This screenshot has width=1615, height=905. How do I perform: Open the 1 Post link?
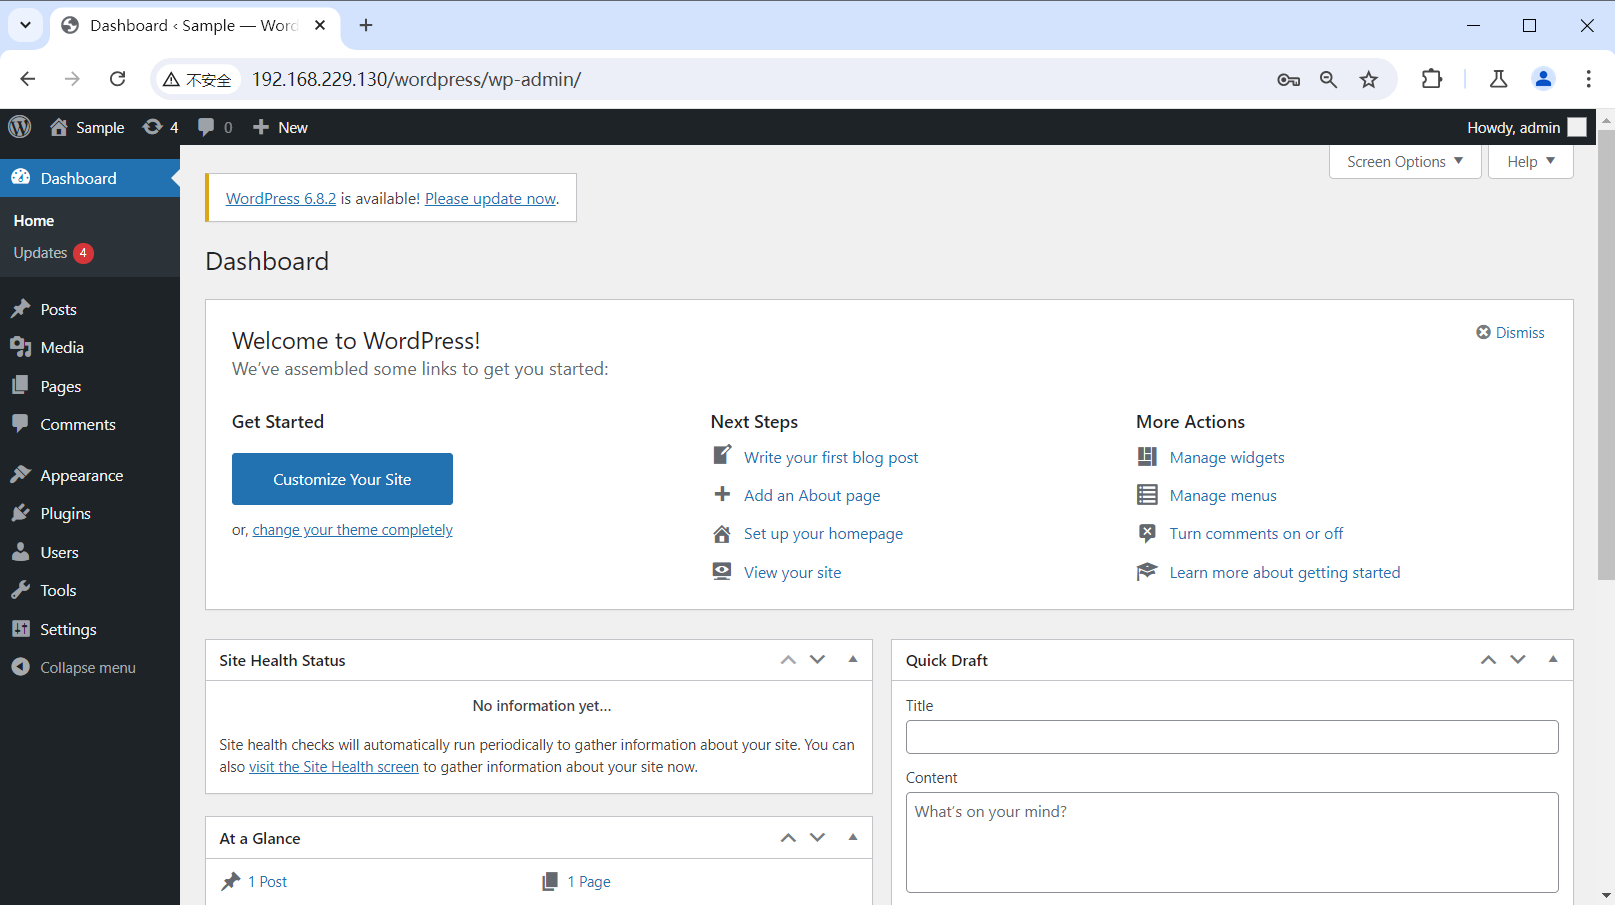click(267, 881)
